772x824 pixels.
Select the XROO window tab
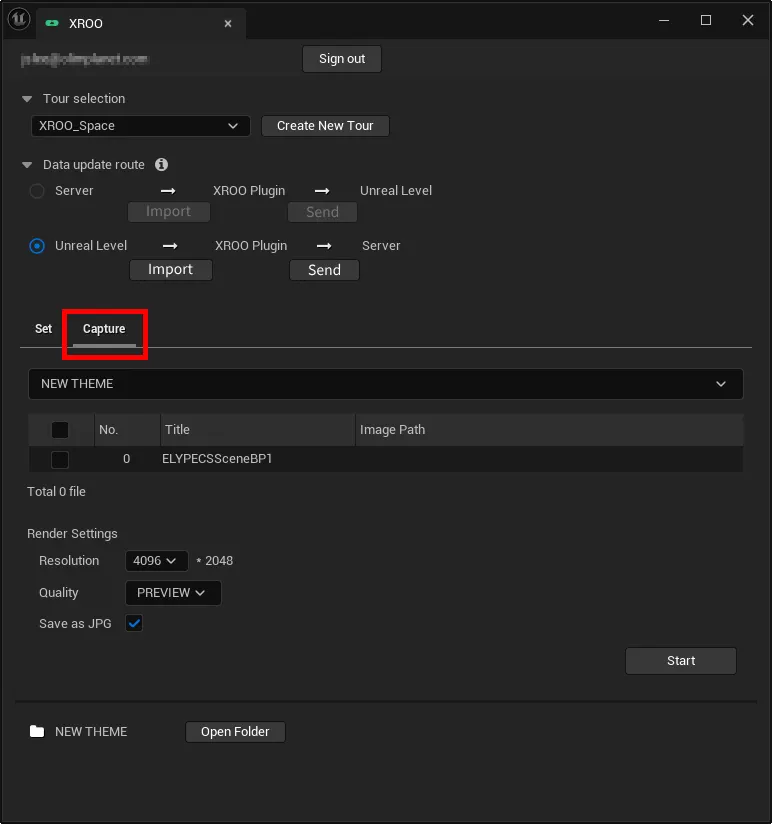pos(141,24)
